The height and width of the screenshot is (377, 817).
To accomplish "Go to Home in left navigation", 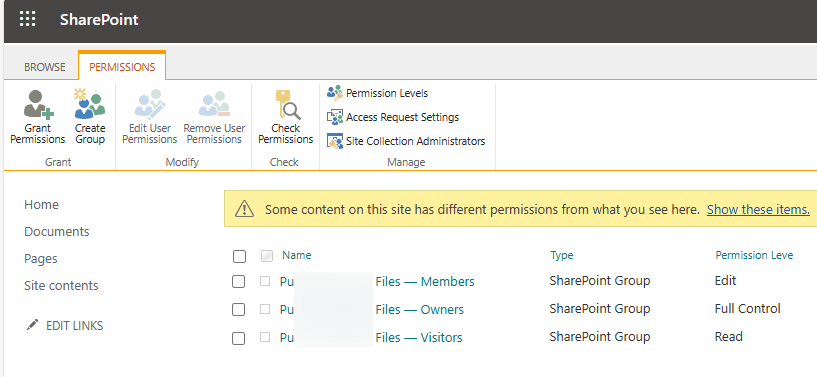I will pos(41,205).
